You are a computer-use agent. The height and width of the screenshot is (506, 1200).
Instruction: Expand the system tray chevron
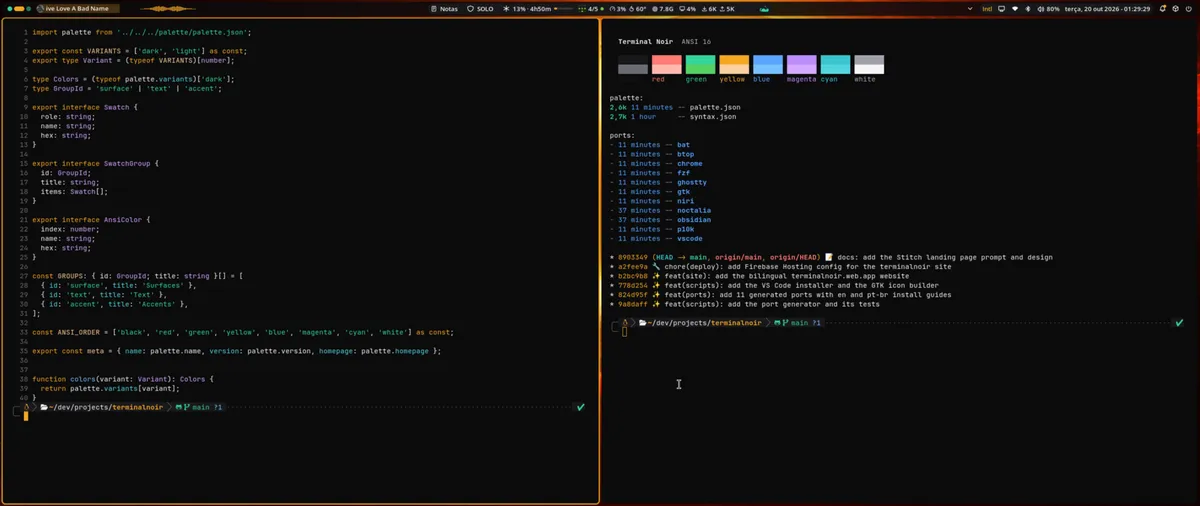point(970,9)
